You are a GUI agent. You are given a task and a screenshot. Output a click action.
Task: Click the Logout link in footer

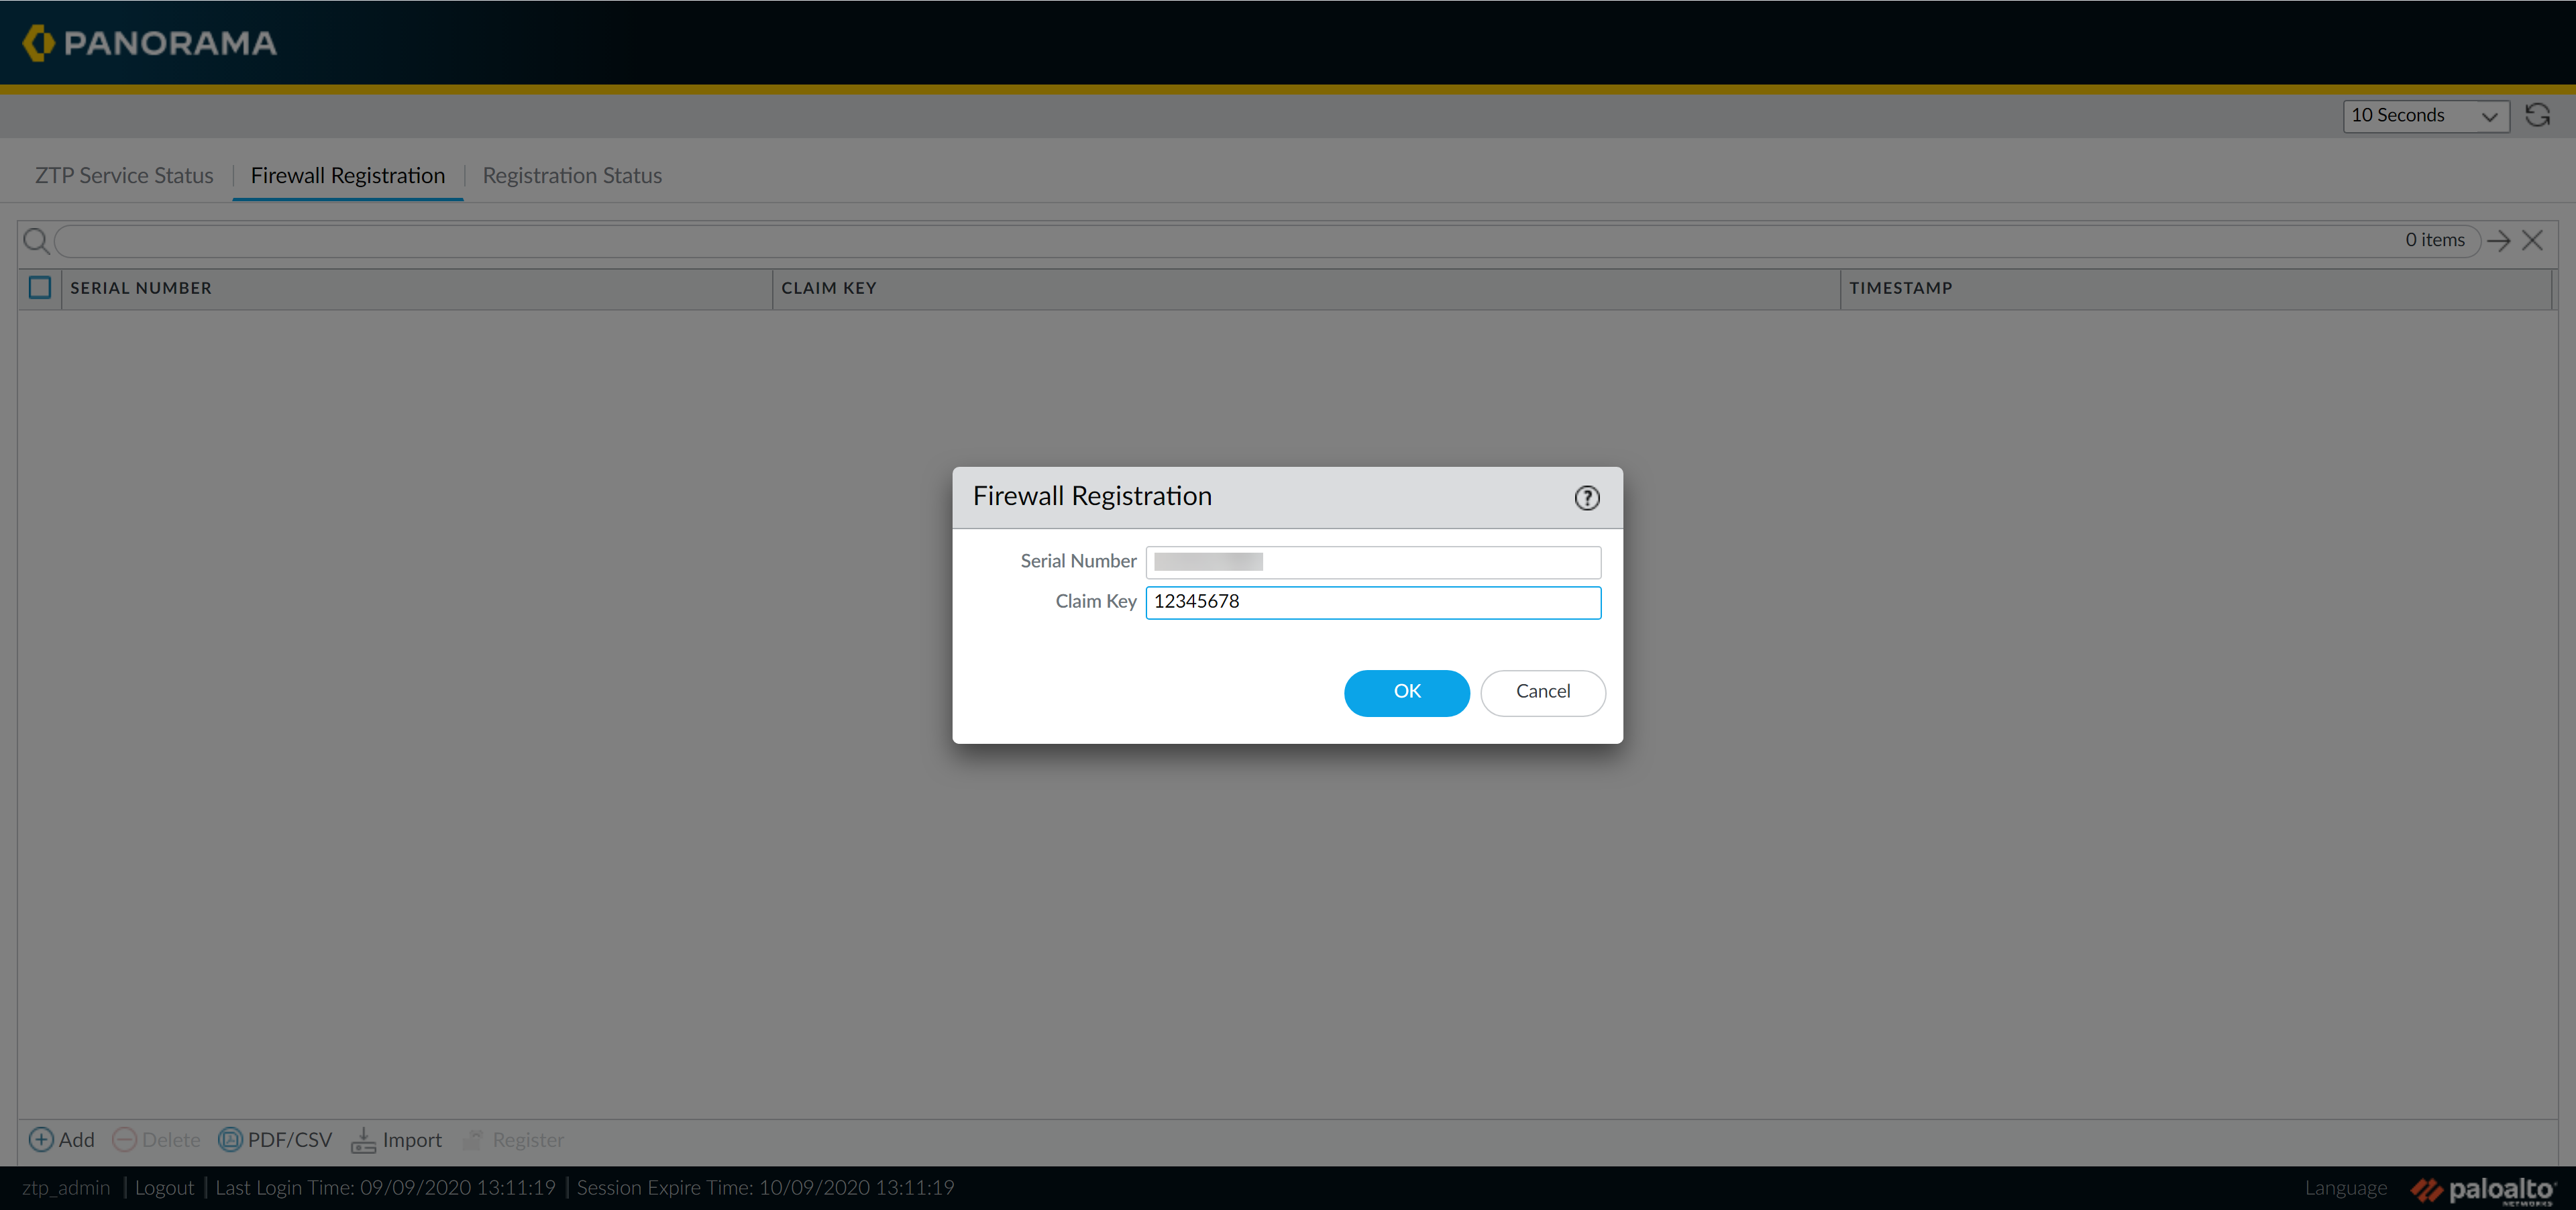pyautogui.click(x=164, y=1187)
